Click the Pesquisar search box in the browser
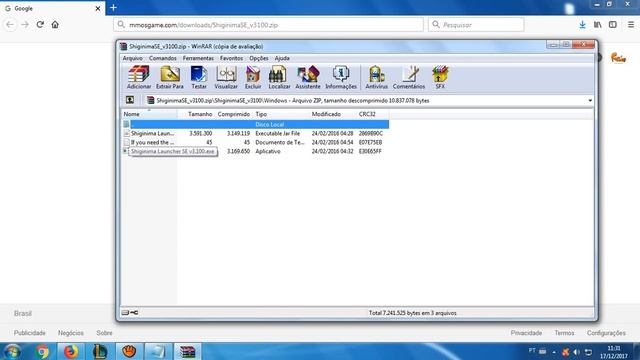The image size is (640, 360). click(476, 25)
